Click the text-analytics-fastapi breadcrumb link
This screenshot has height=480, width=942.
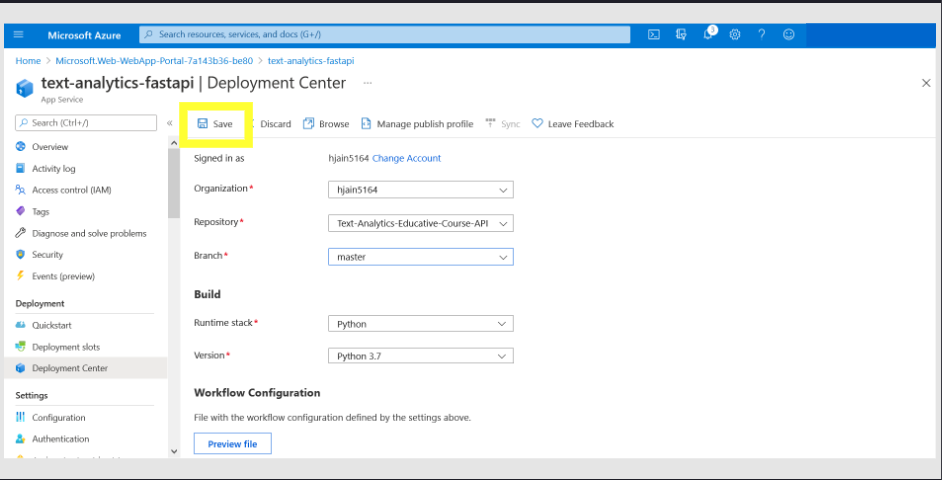coord(311,61)
